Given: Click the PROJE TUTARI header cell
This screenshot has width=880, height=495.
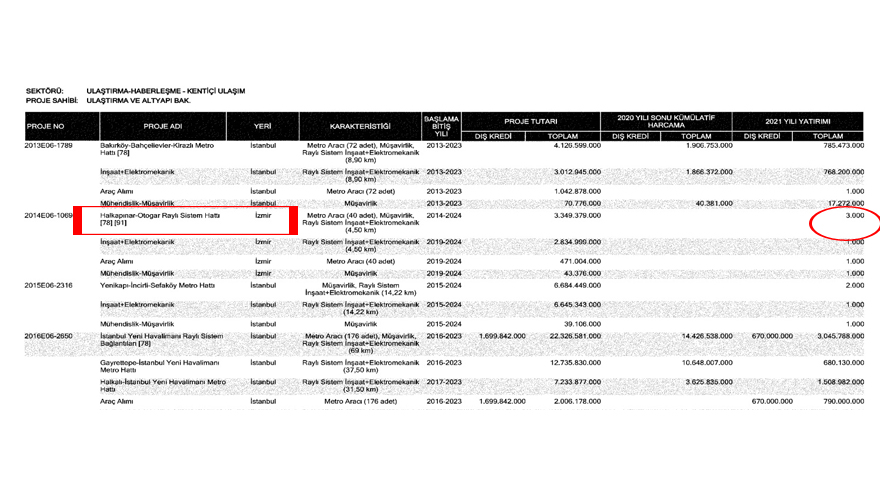Looking at the screenshot, I should coord(530,119).
